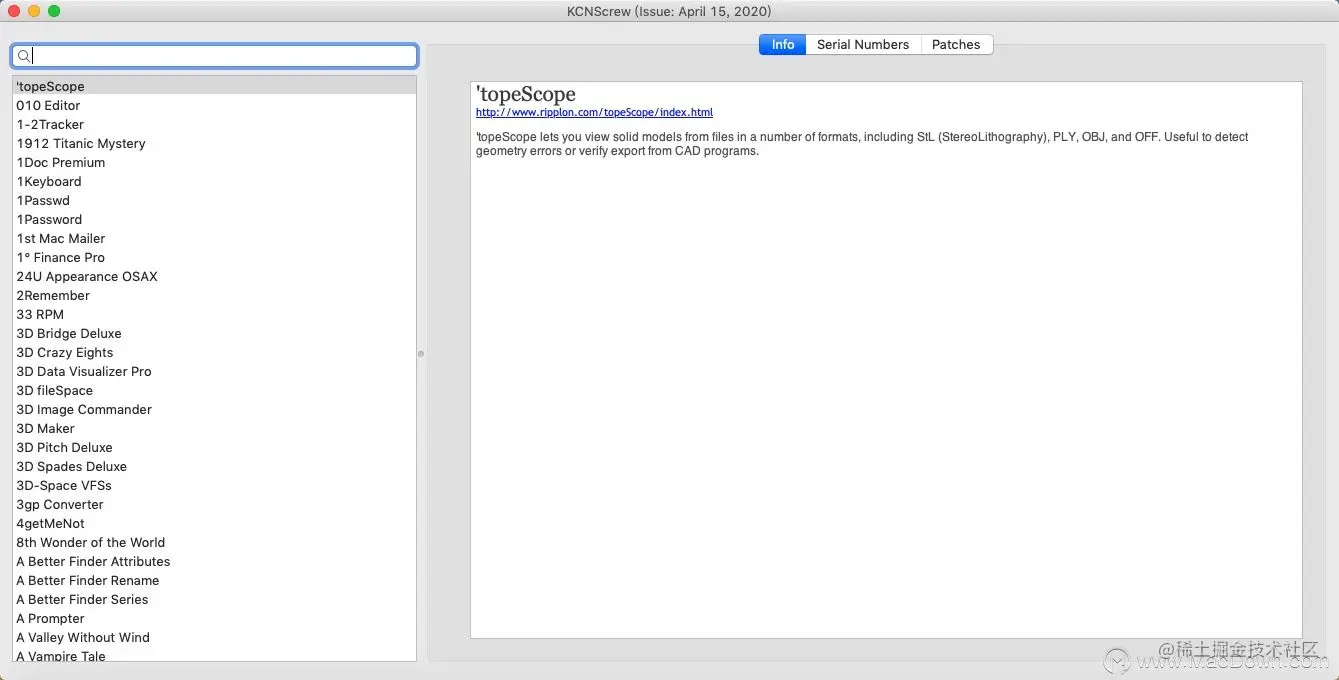Click the magnifier icon in search field
1339x680 pixels.
pos(24,56)
